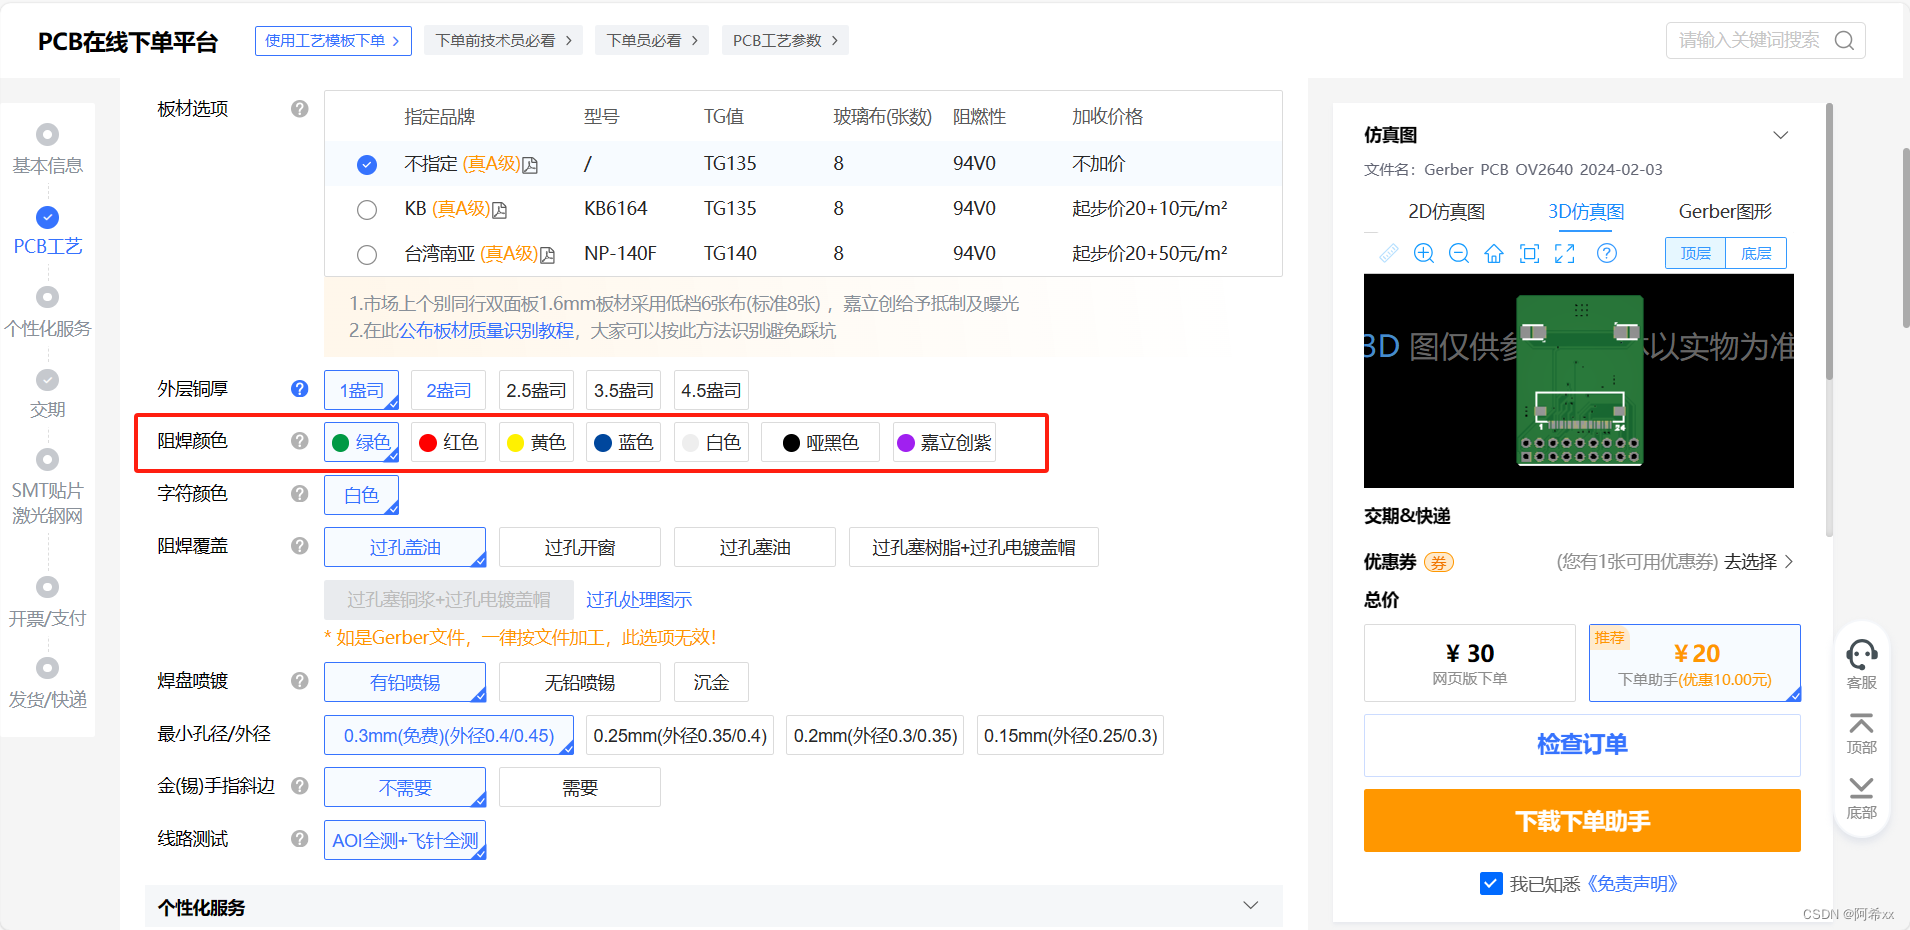Select ¥20 下单助手 recommended price option
Image resolution: width=1910 pixels, height=930 pixels.
point(1695,663)
